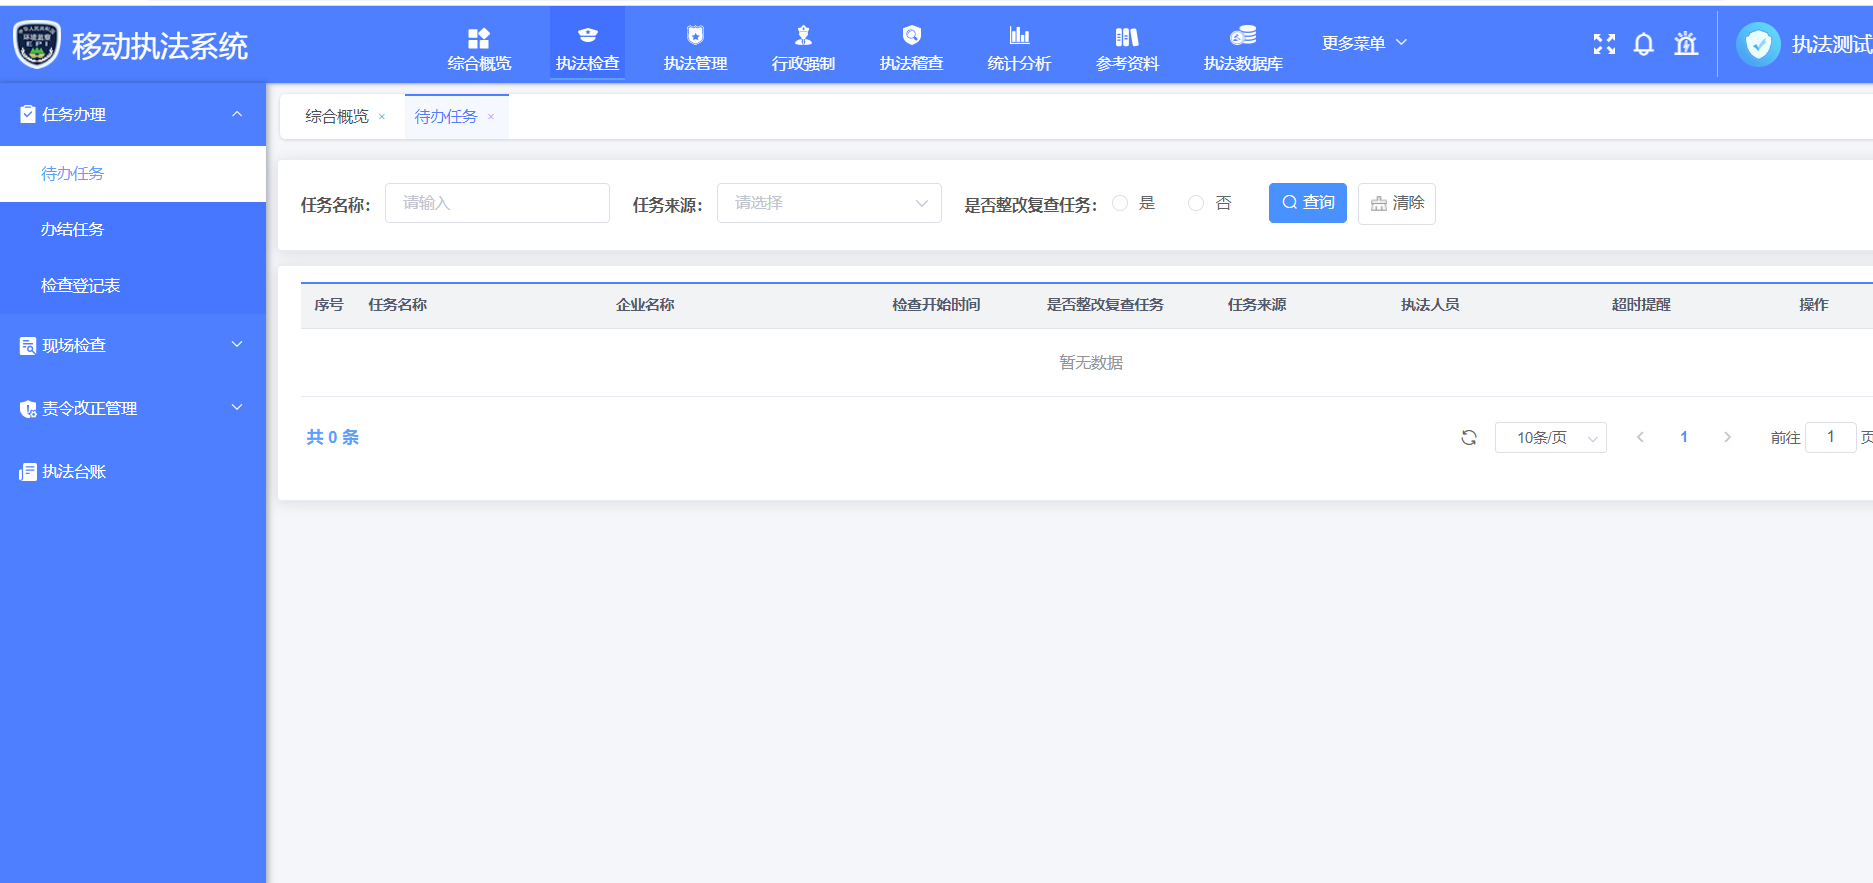Image resolution: width=1873 pixels, height=883 pixels.
Task: Go to previous page arrow
Action: [x=1640, y=437]
